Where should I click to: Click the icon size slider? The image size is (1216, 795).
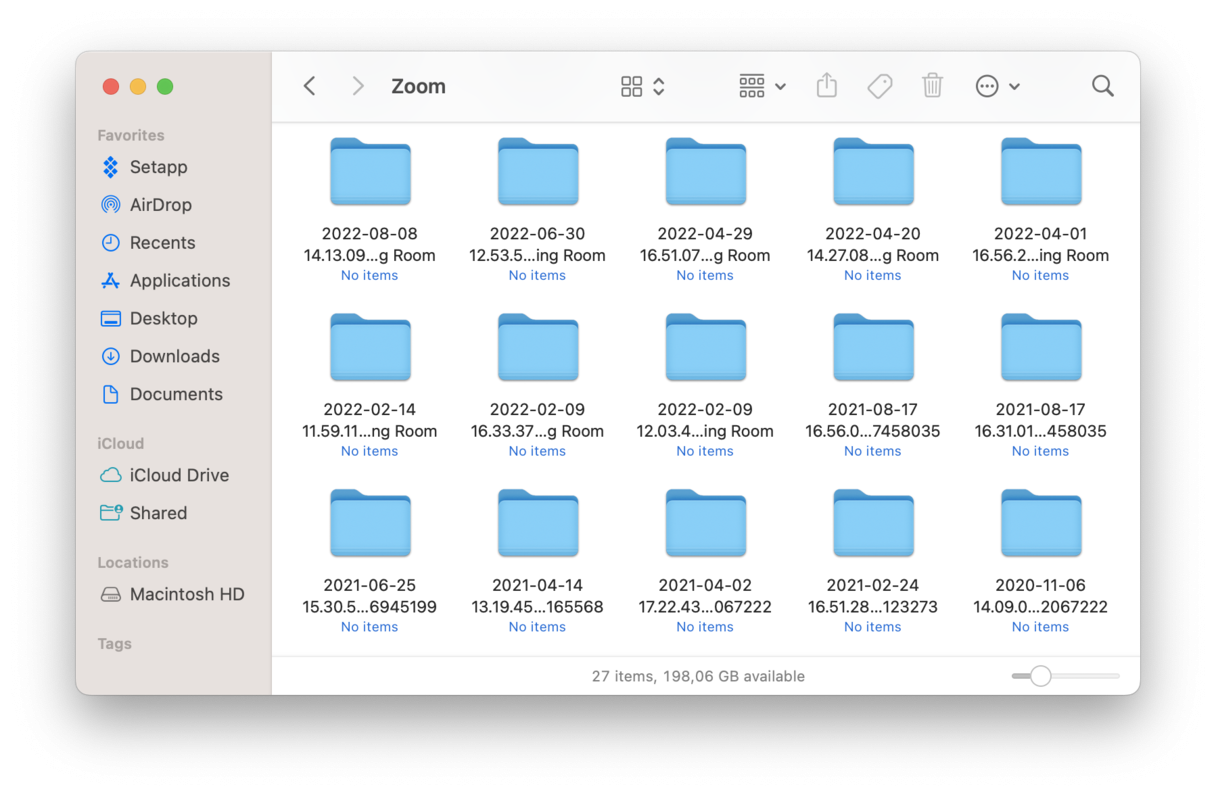click(x=1065, y=676)
